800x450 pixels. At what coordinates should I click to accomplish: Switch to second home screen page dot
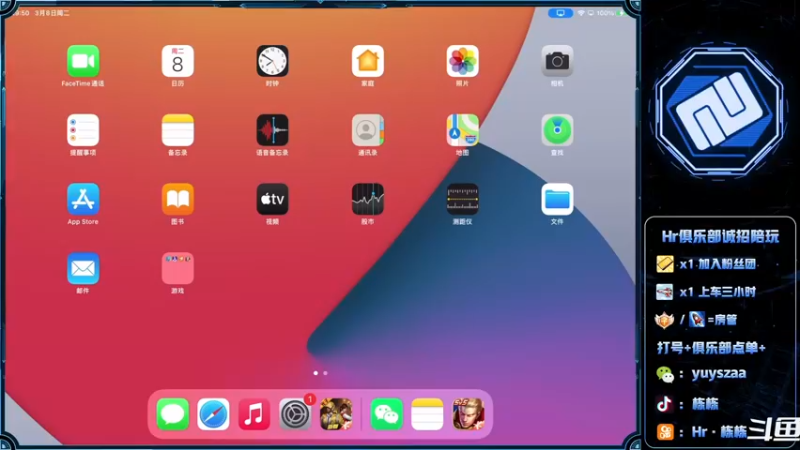pos(326,373)
